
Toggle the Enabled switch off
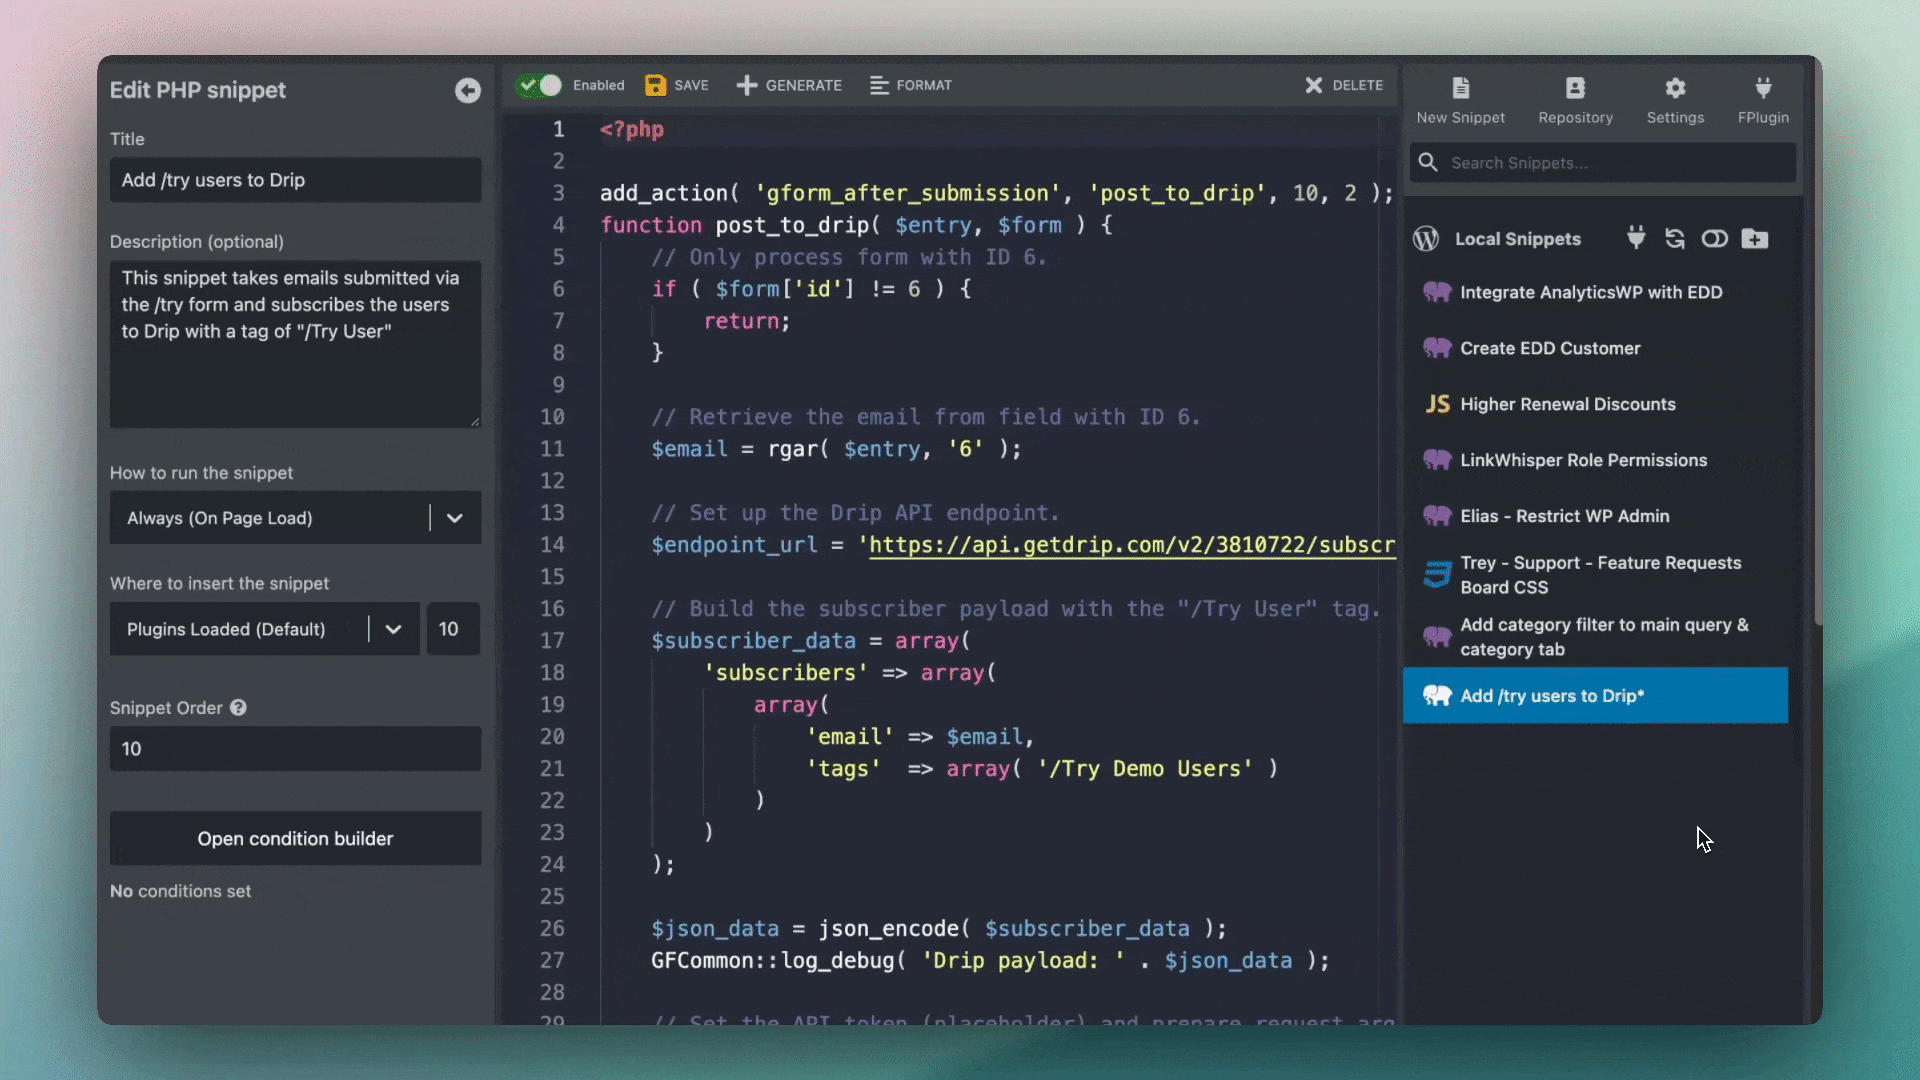[540, 85]
